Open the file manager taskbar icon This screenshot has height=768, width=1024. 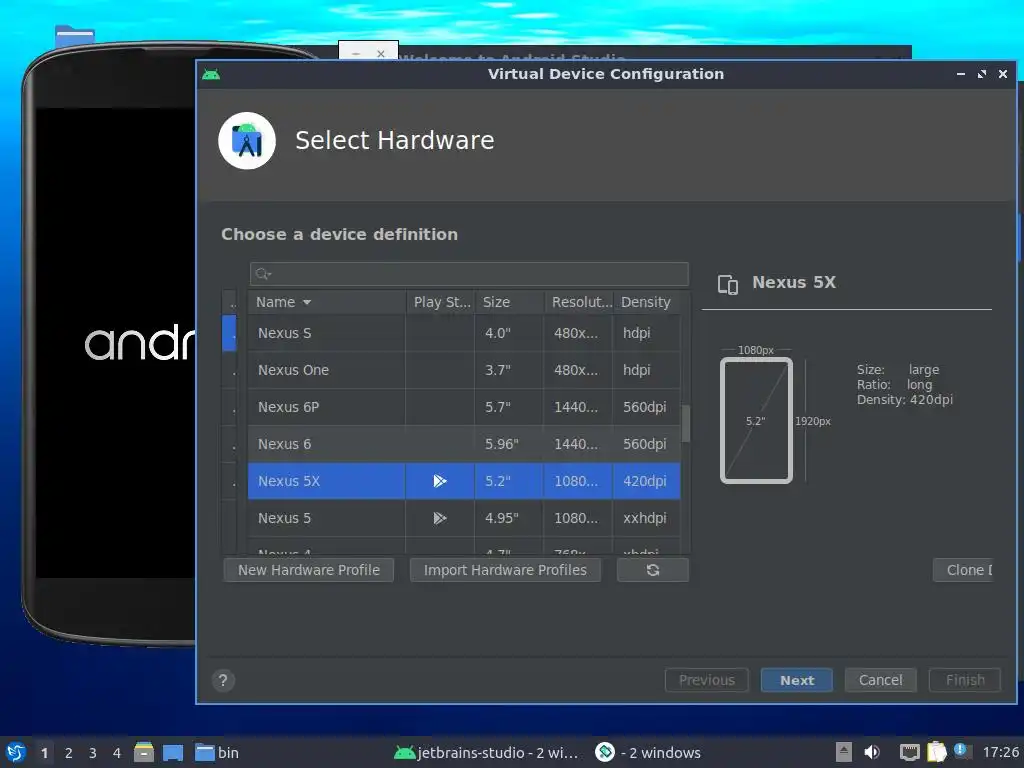(x=144, y=752)
